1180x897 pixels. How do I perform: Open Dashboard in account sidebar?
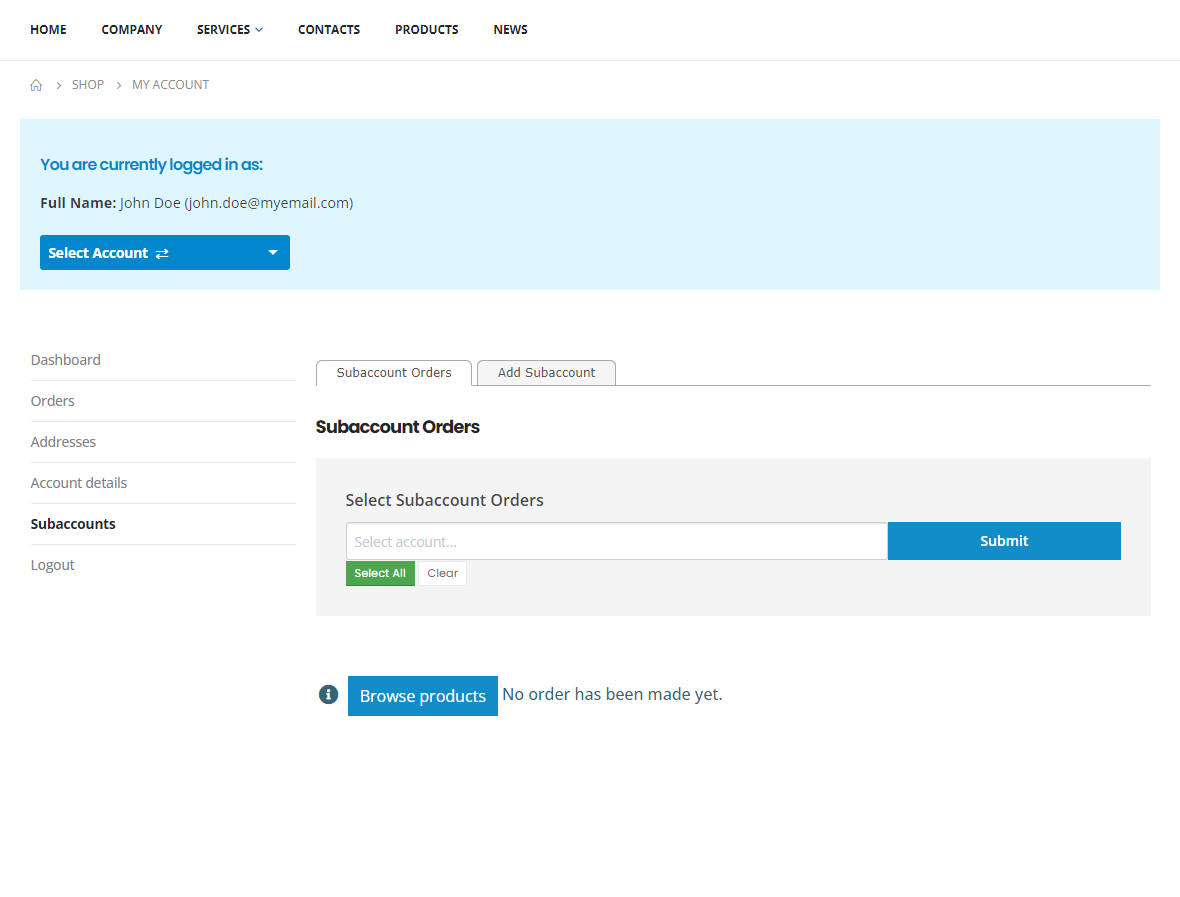65,360
